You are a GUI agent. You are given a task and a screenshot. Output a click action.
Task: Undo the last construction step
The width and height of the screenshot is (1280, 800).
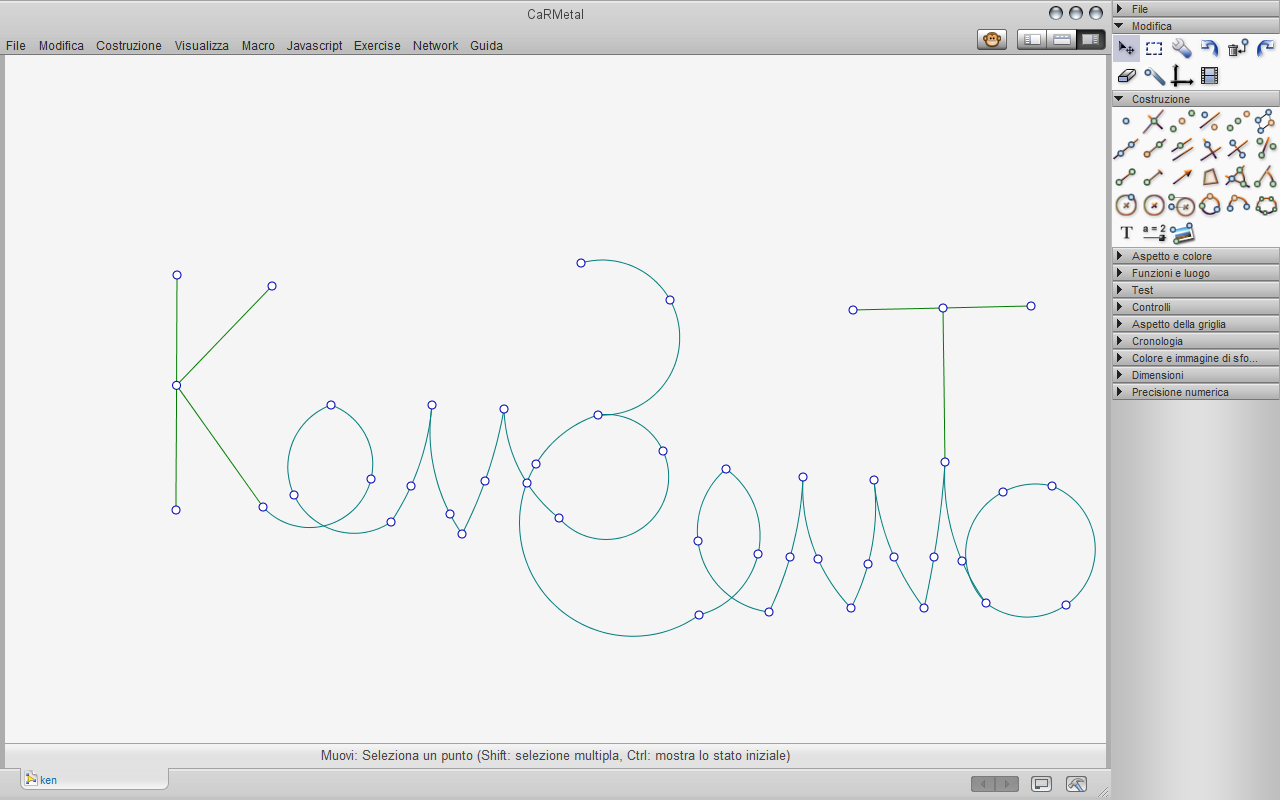1209,48
